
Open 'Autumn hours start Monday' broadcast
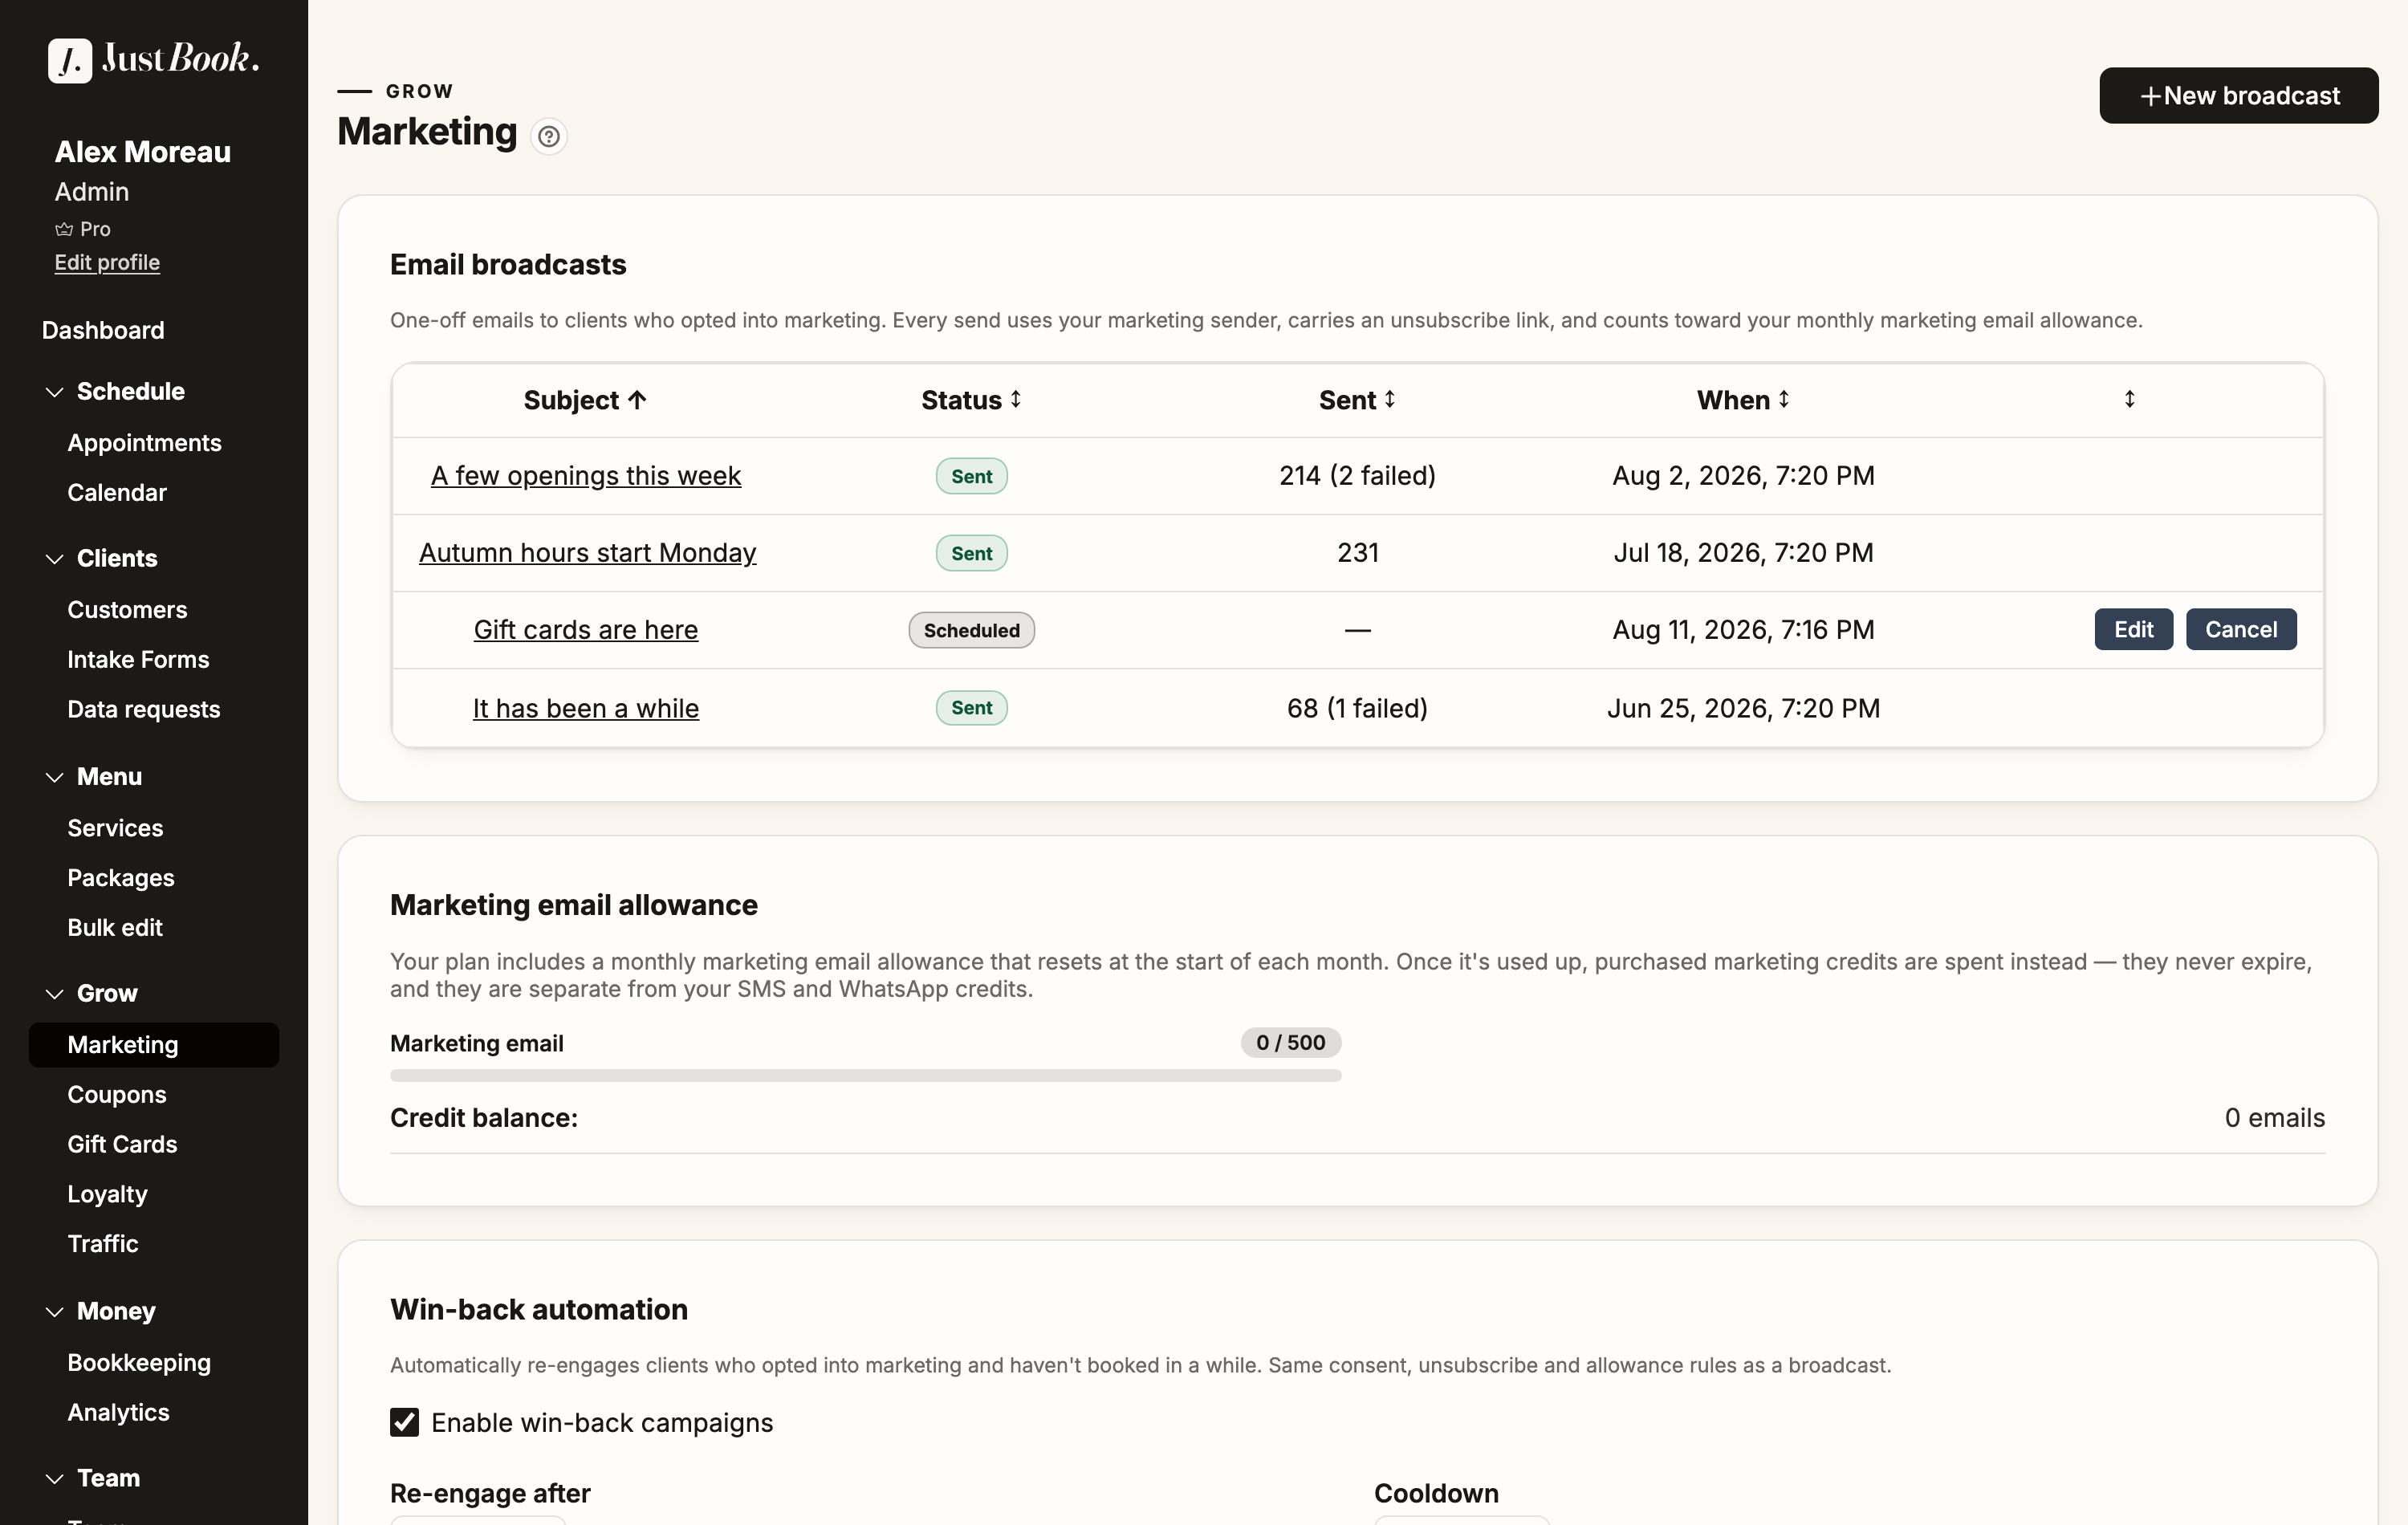[x=587, y=553]
